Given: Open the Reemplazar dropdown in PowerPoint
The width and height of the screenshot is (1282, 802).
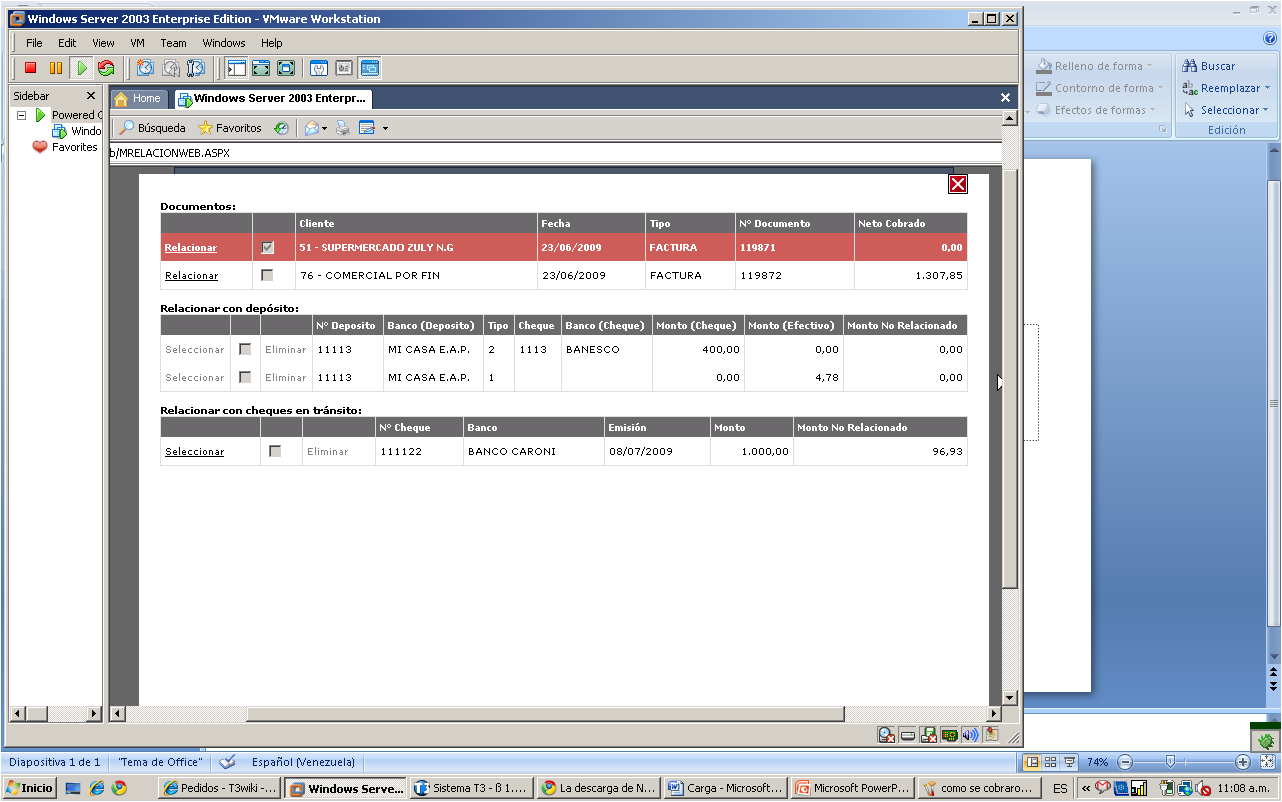Looking at the screenshot, I should pyautogui.click(x=1265, y=88).
